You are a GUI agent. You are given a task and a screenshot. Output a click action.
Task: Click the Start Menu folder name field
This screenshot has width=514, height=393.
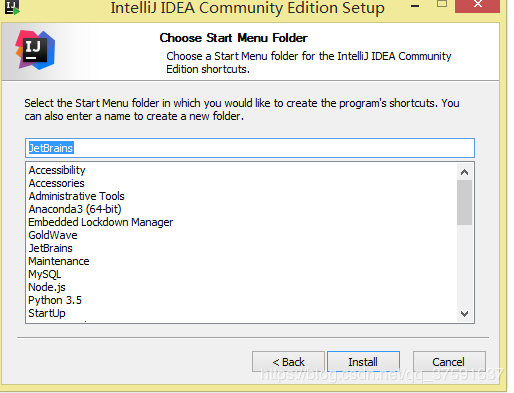coord(250,148)
